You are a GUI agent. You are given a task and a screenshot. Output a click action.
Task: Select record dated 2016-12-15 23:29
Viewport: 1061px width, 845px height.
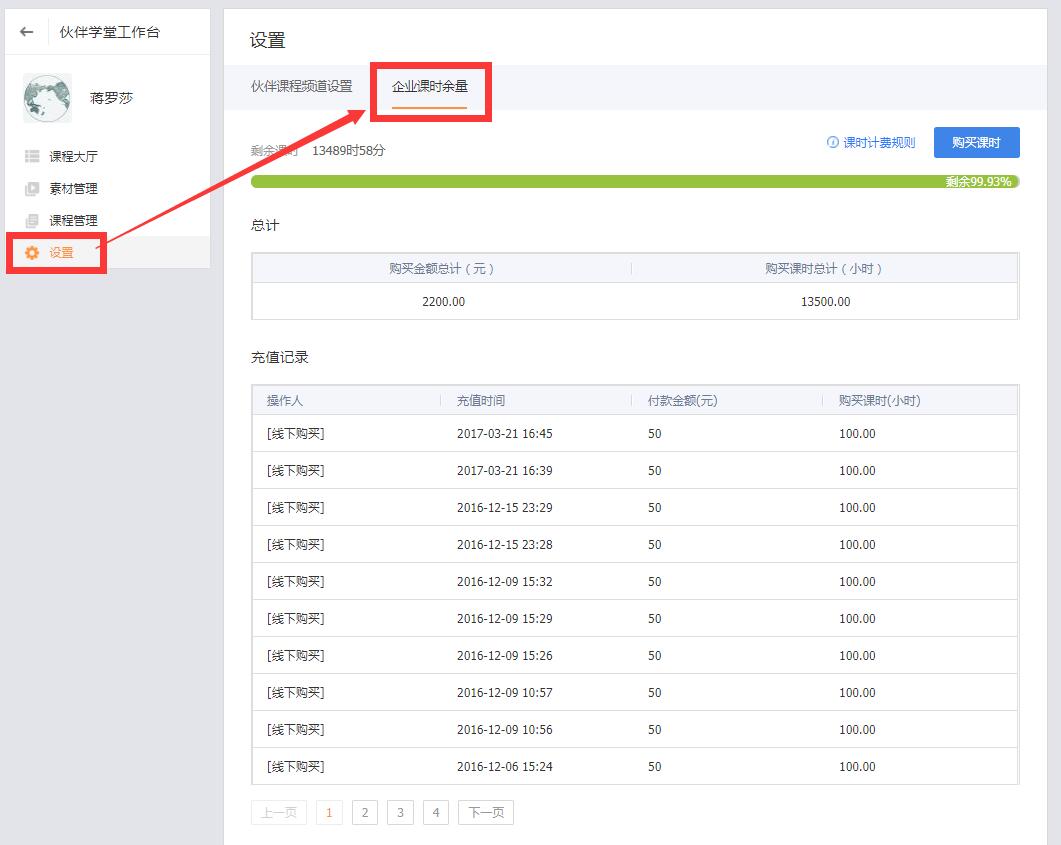point(635,507)
